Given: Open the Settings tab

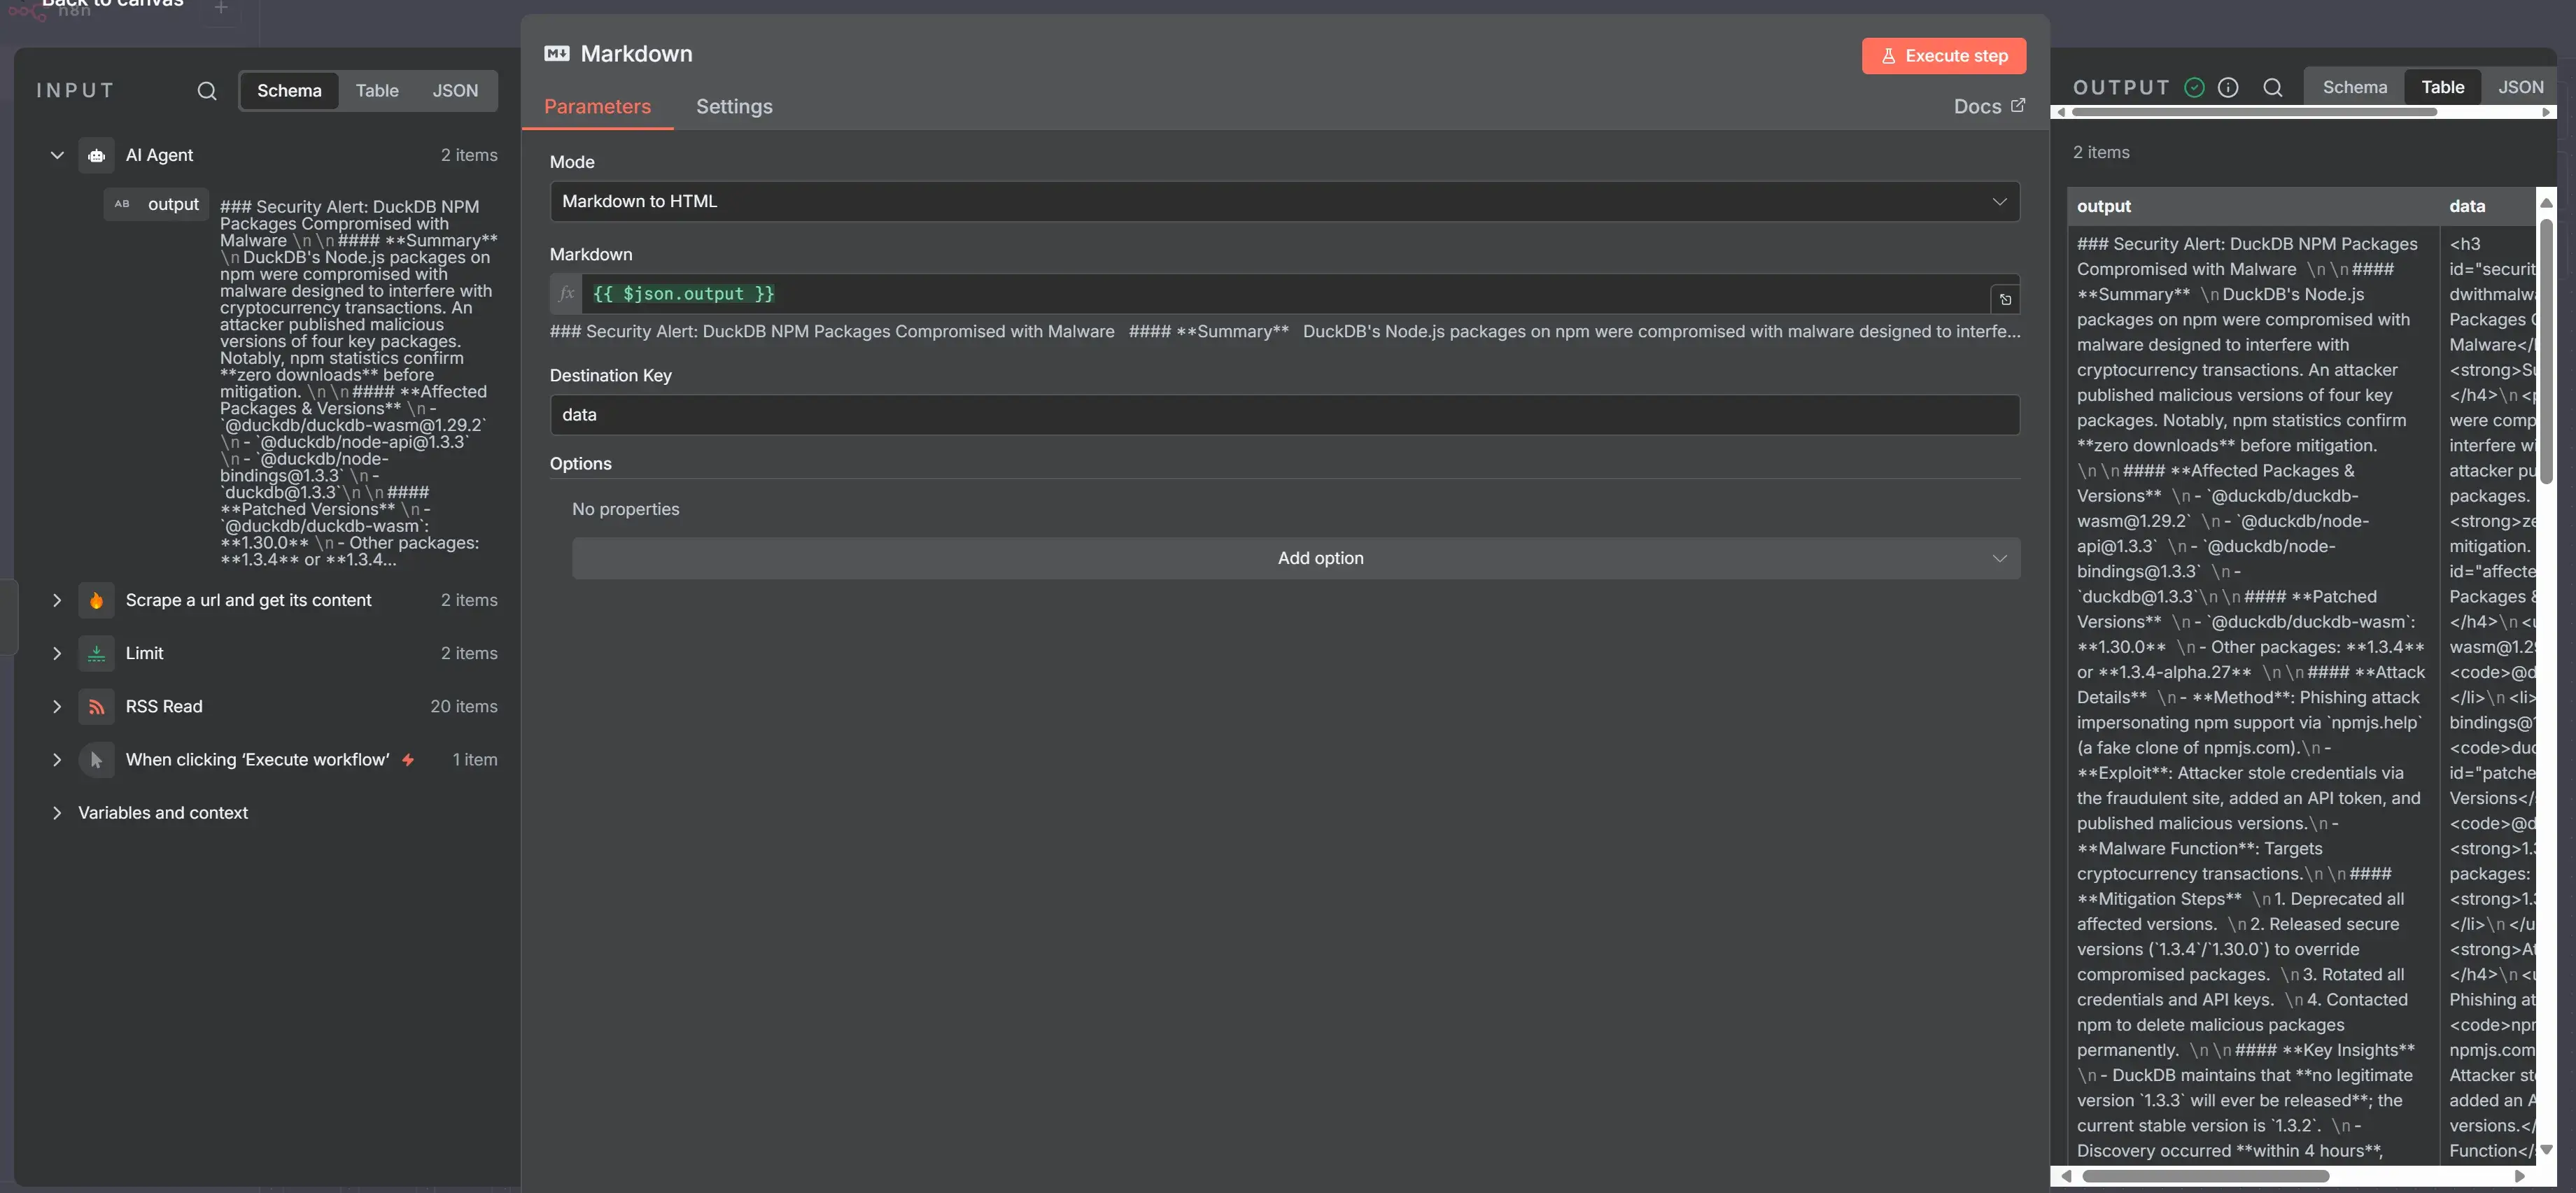Looking at the screenshot, I should click(734, 107).
